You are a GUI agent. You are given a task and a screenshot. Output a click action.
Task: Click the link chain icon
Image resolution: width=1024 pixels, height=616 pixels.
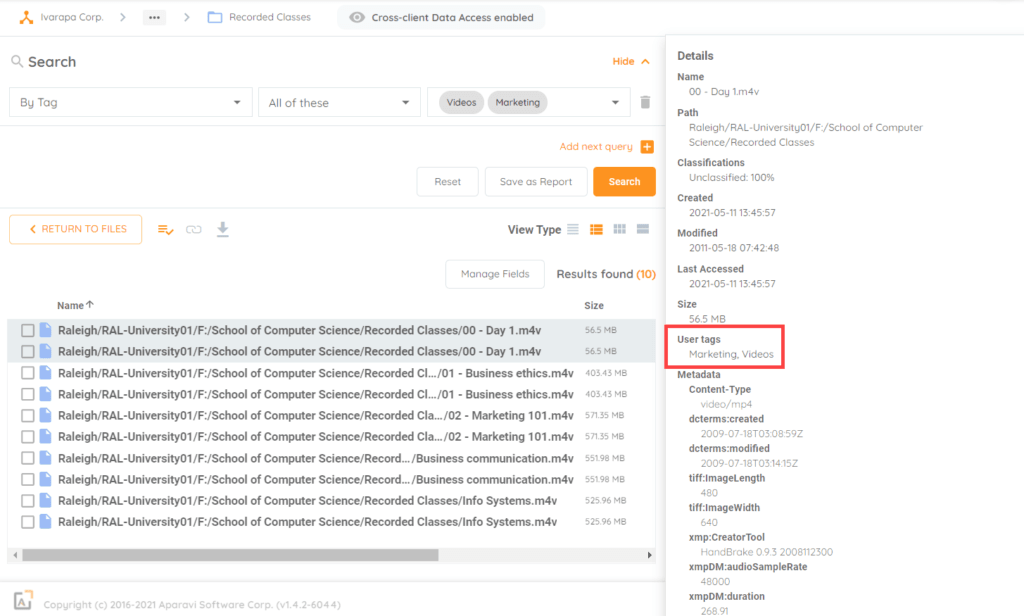tap(193, 229)
